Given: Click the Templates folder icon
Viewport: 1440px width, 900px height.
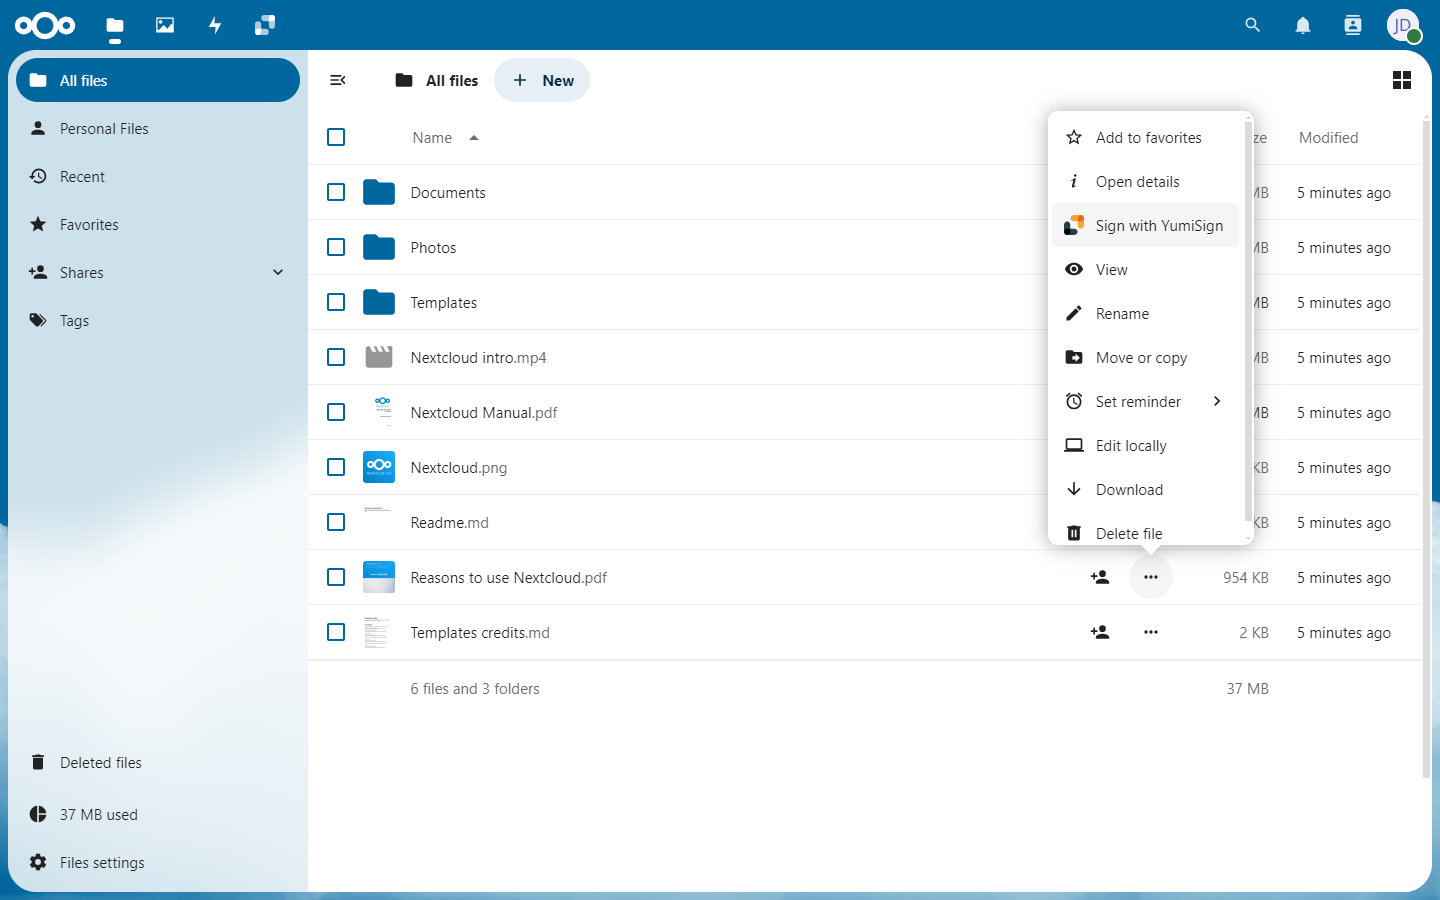Looking at the screenshot, I should [x=379, y=302].
